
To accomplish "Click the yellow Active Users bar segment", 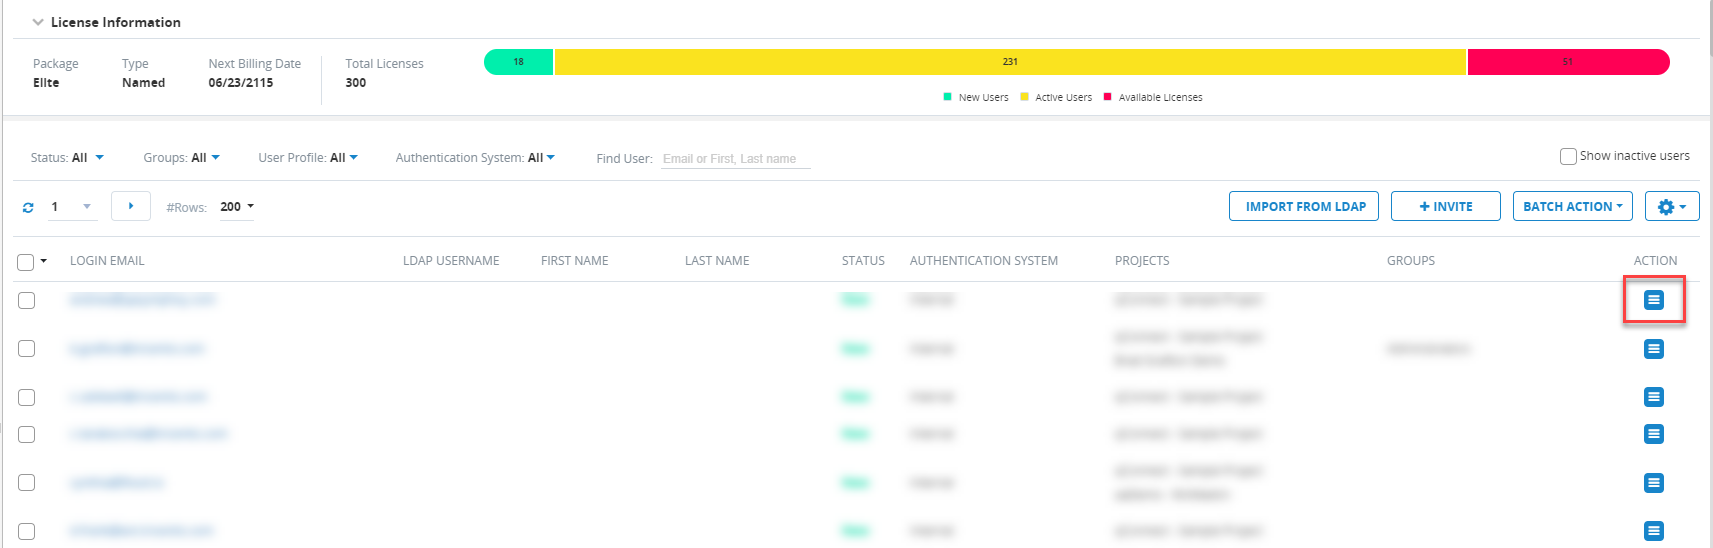I will coord(1010,62).
